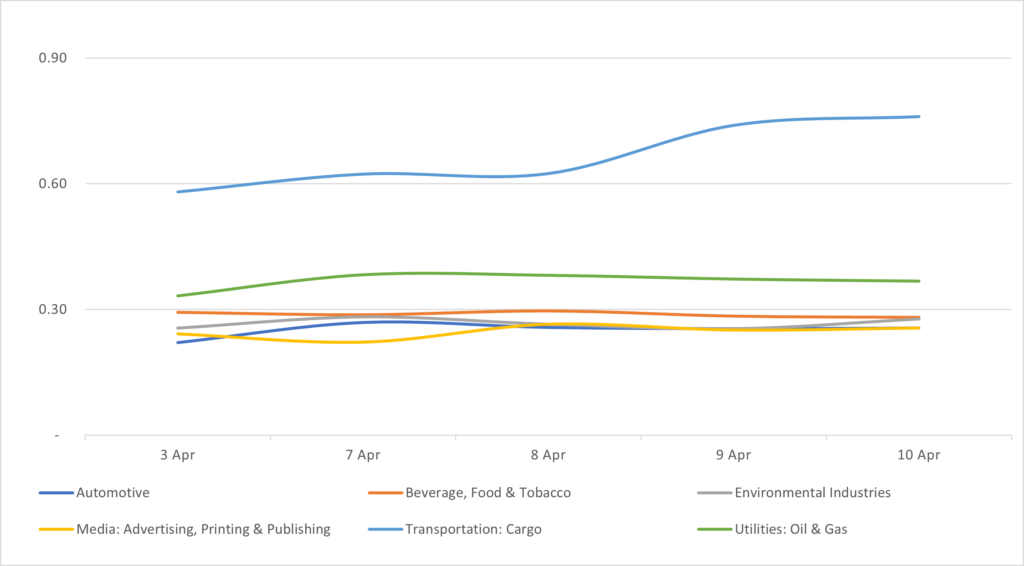The image size is (1024, 566).
Task: Click the Transportation: Cargo legend label
Action: pos(473,529)
